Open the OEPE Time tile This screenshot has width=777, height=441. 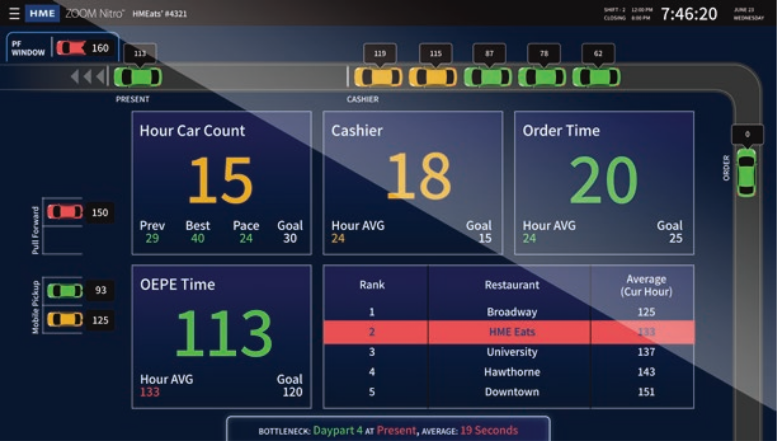tap(222, 336)
